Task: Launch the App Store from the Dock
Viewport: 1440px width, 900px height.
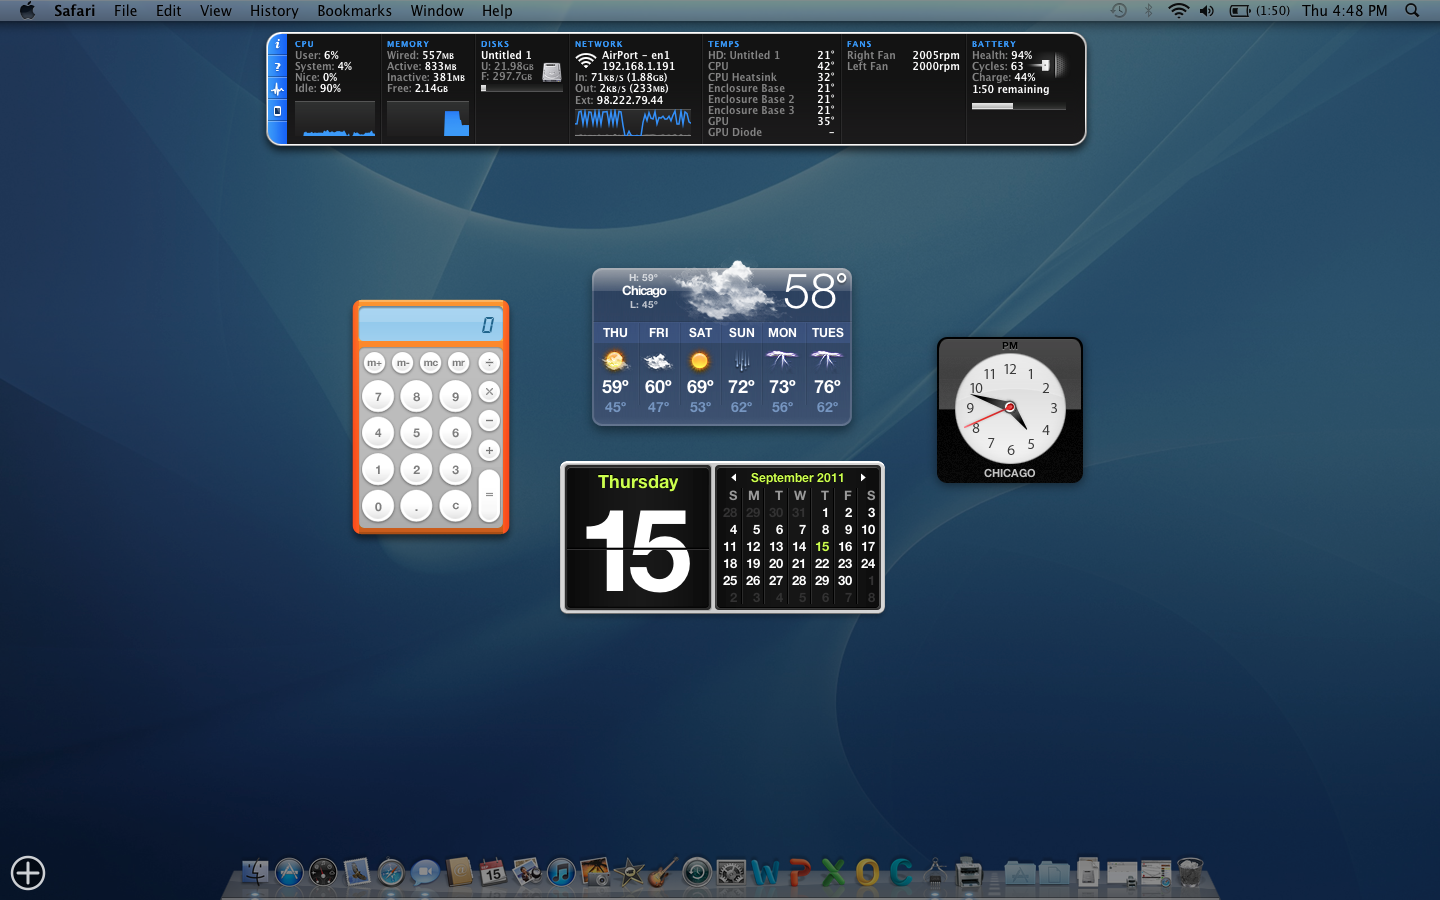Action: pyautogui.click(x=289, y=873)
